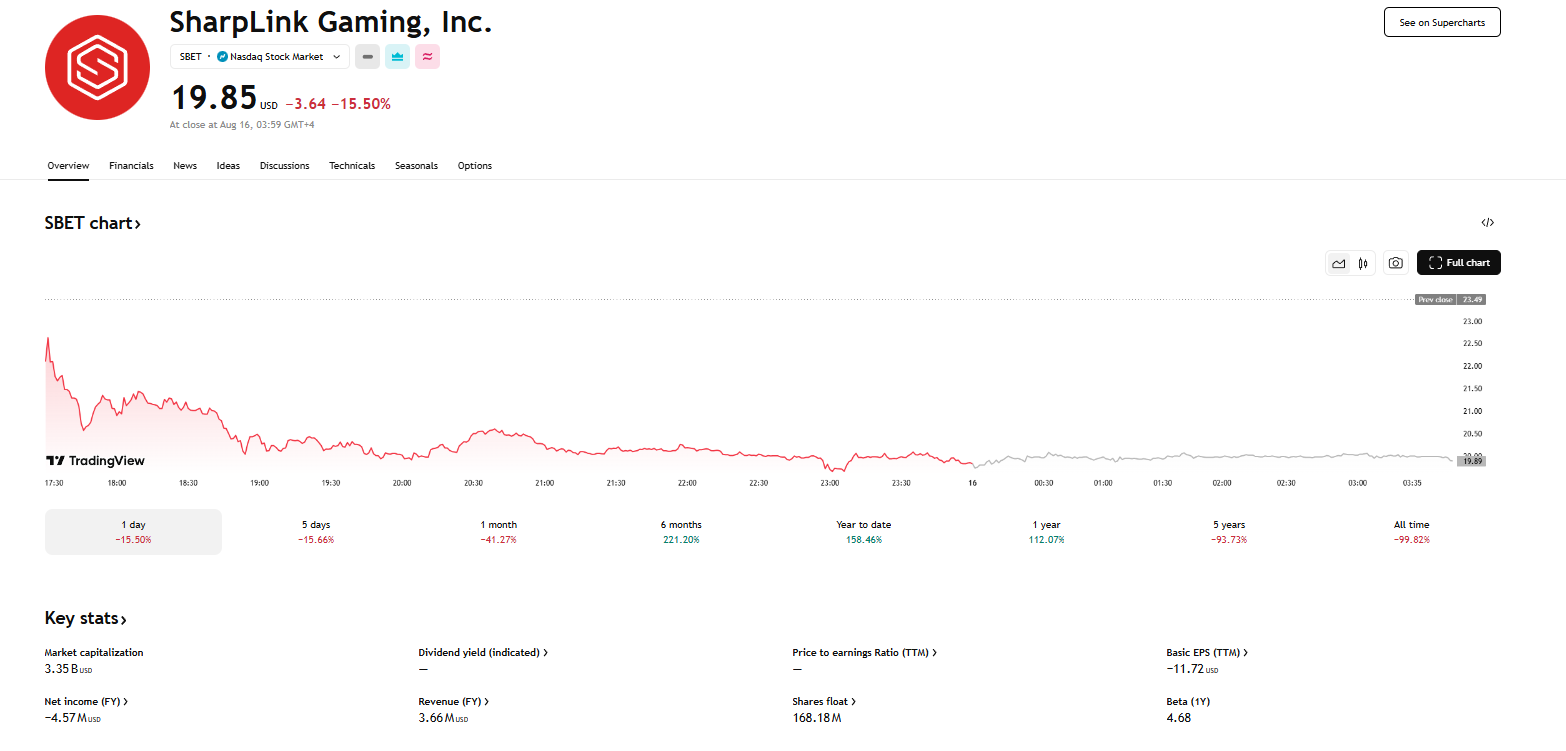The height and width of the screenshot is (751, 1566).
Task: Open the Overview tab
Action: tap(68, 166)
